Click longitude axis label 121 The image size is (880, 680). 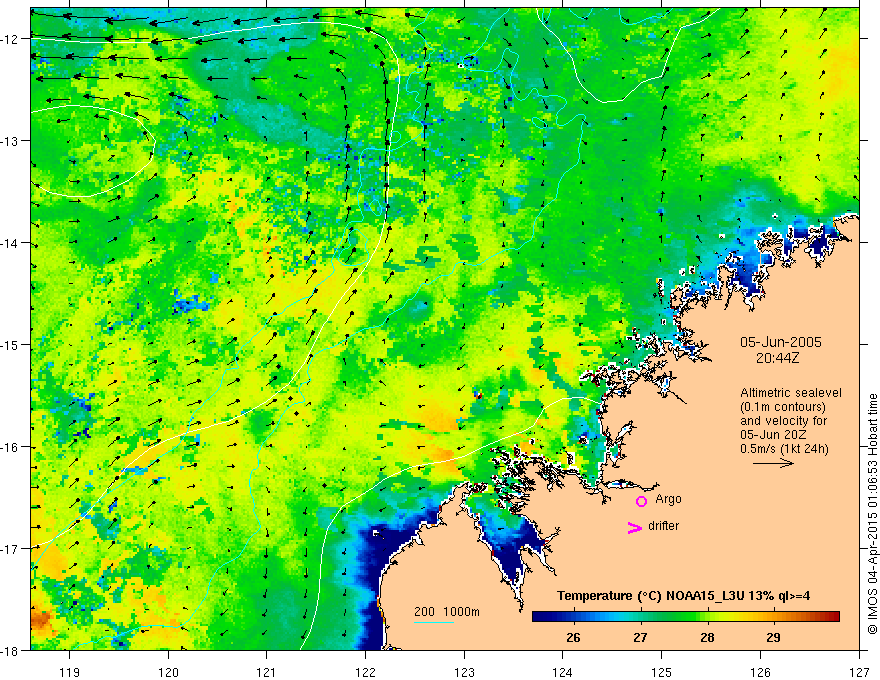pos(267,672)
